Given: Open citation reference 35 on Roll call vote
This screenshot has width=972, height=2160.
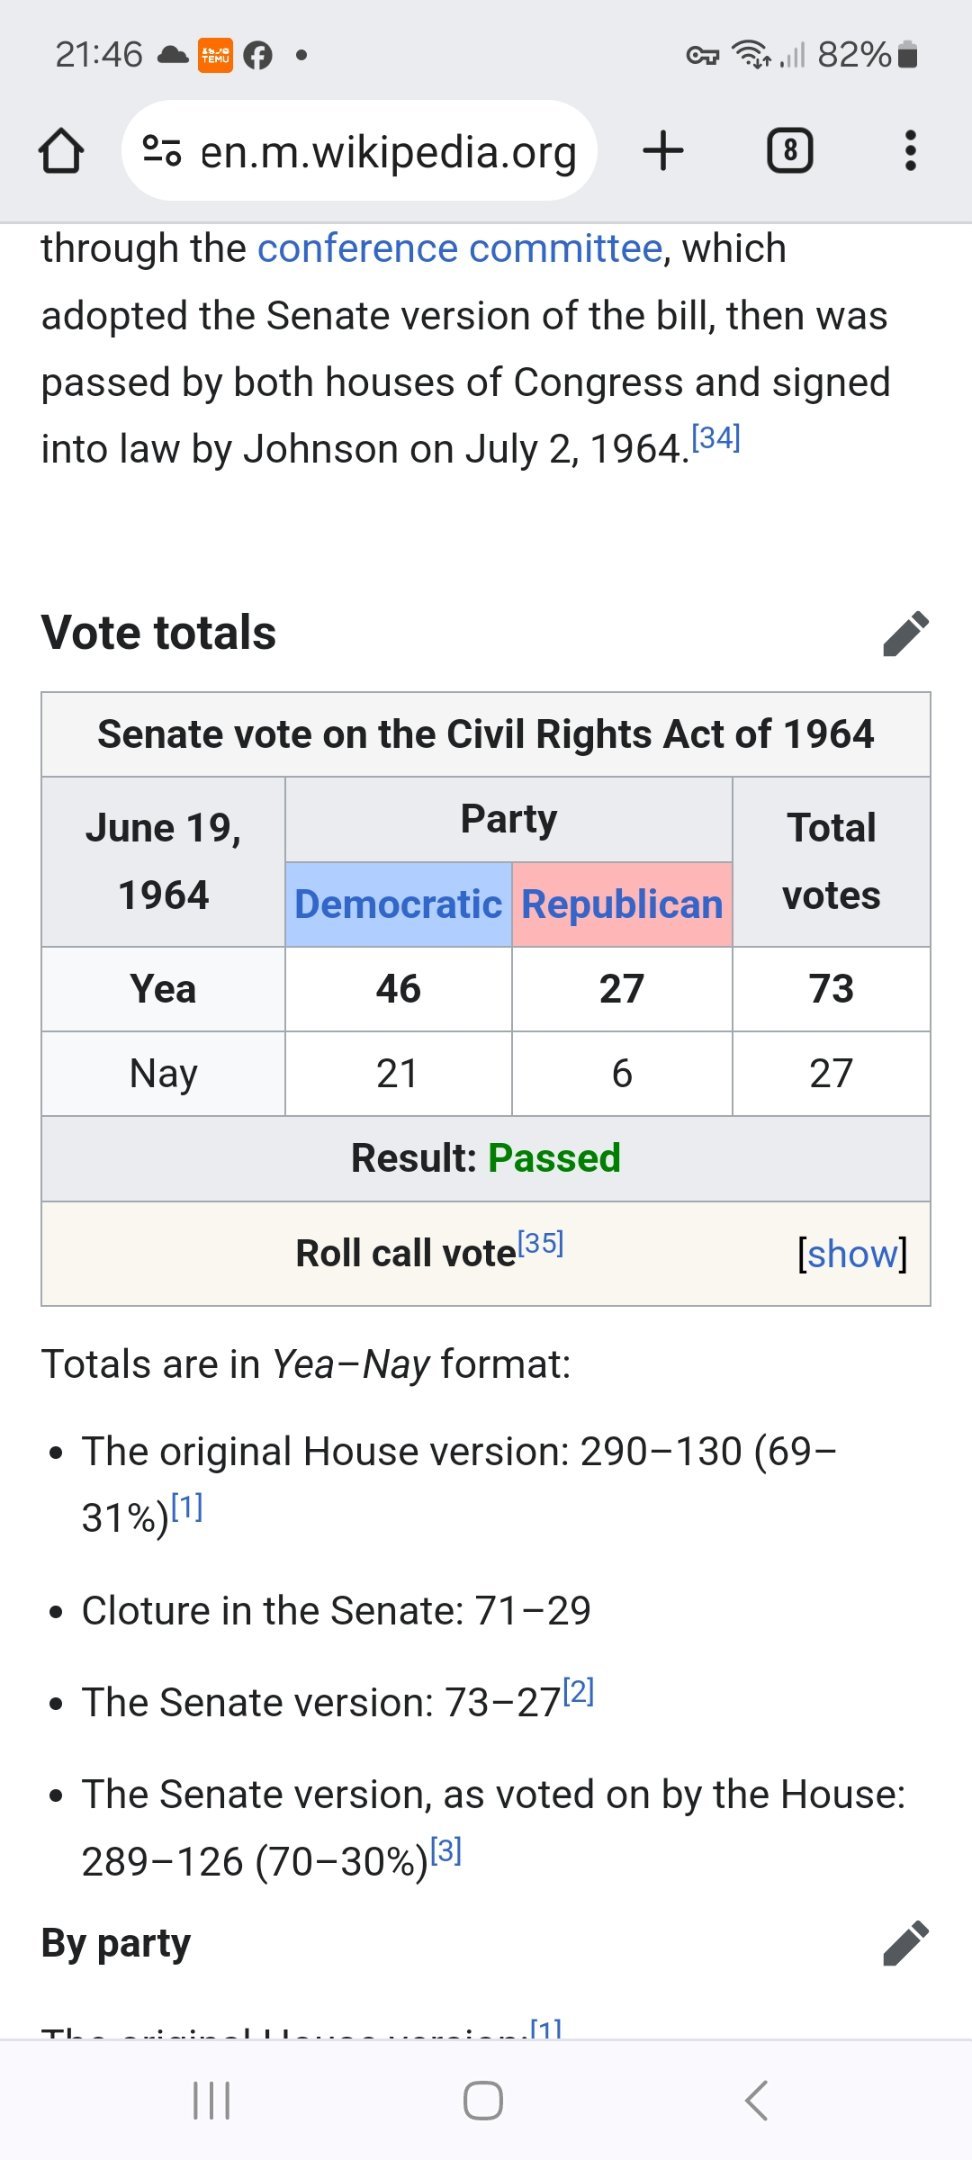Looking at the screenshot, I should tap(541, 1243).
